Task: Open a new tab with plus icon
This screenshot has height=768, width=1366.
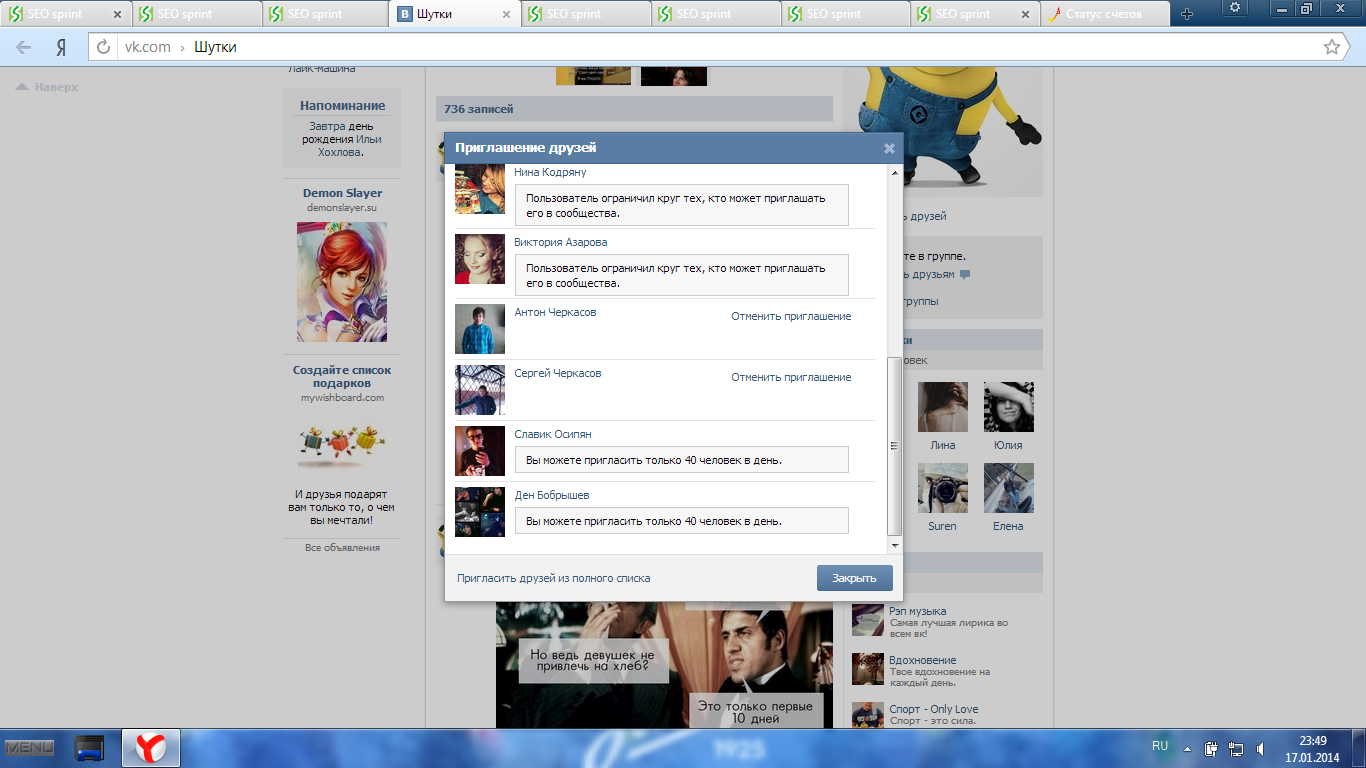Action: [1187, 14]
